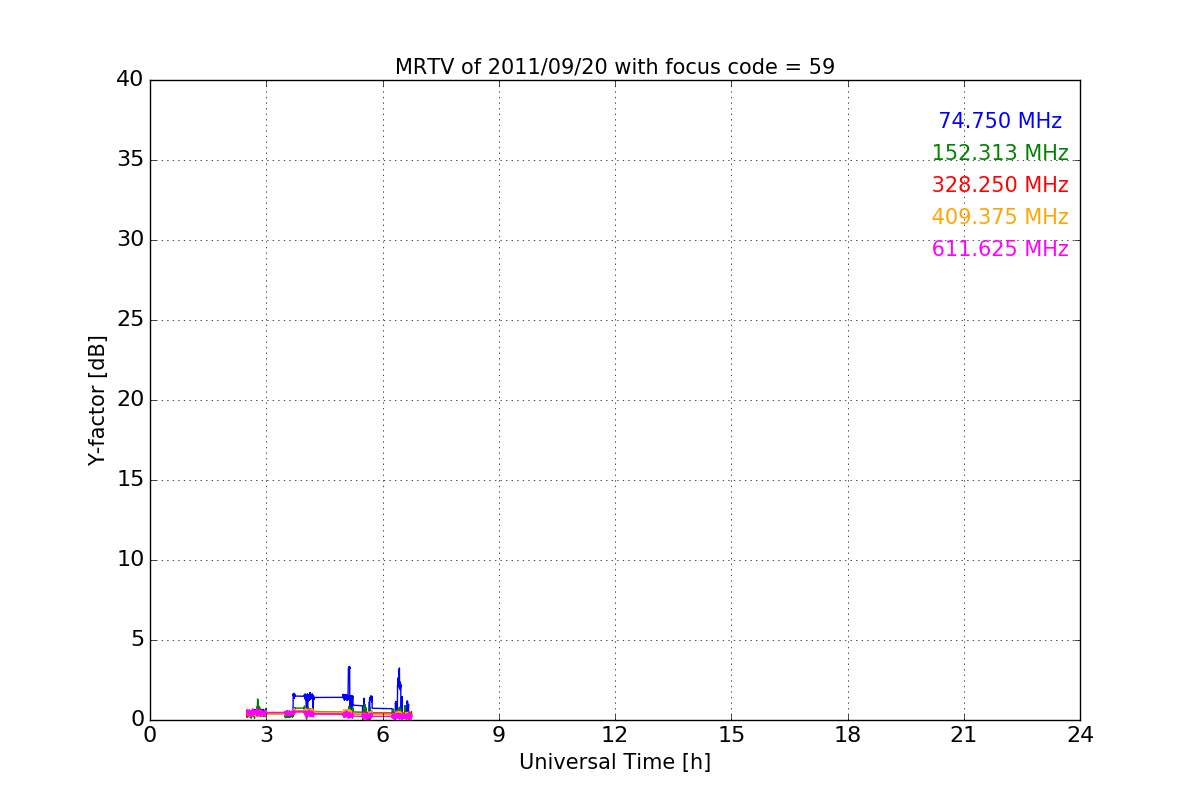Click the y-axis tick label 25
1200x800 pixels.
pyautogui.click(x=130, y=320)
